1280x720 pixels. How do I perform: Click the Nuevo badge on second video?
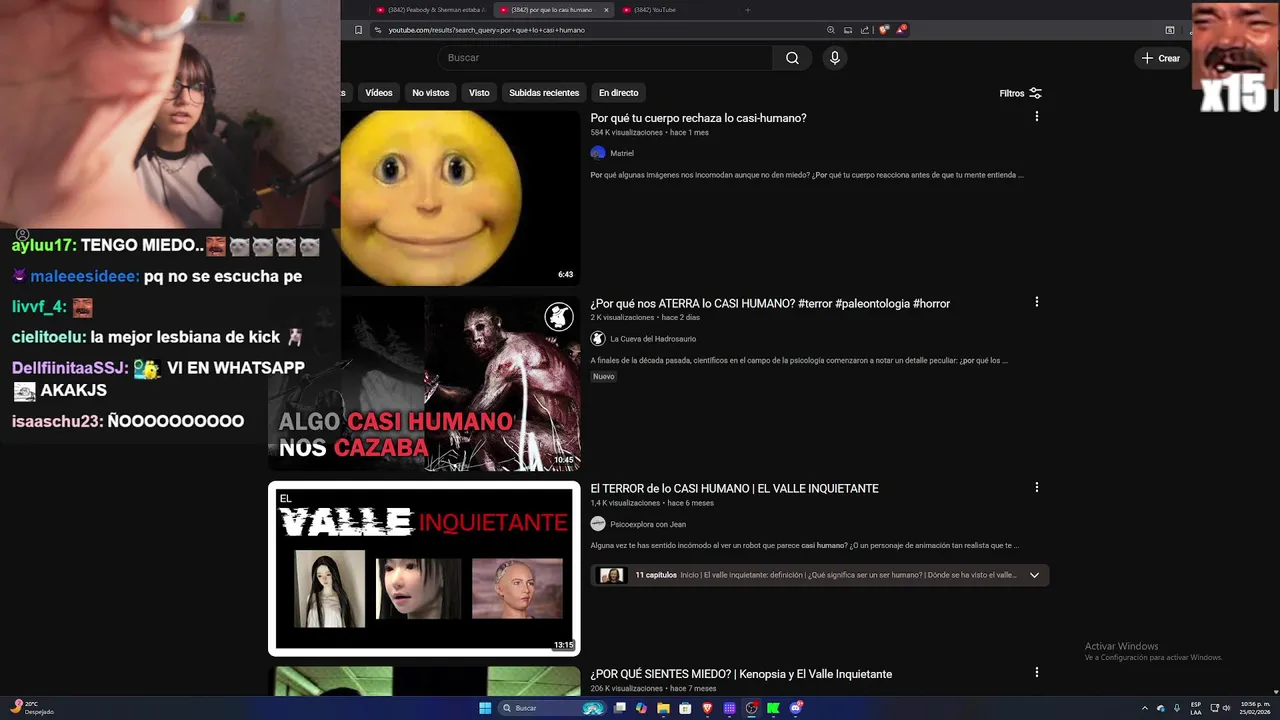603,376
